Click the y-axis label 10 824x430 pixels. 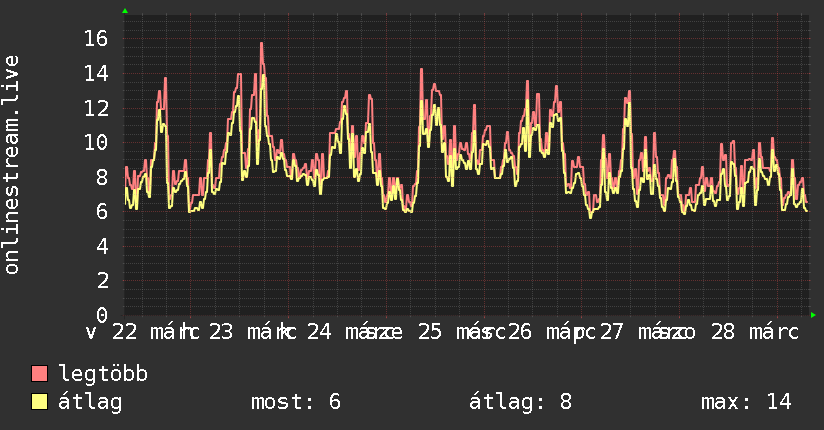(96, 142)
